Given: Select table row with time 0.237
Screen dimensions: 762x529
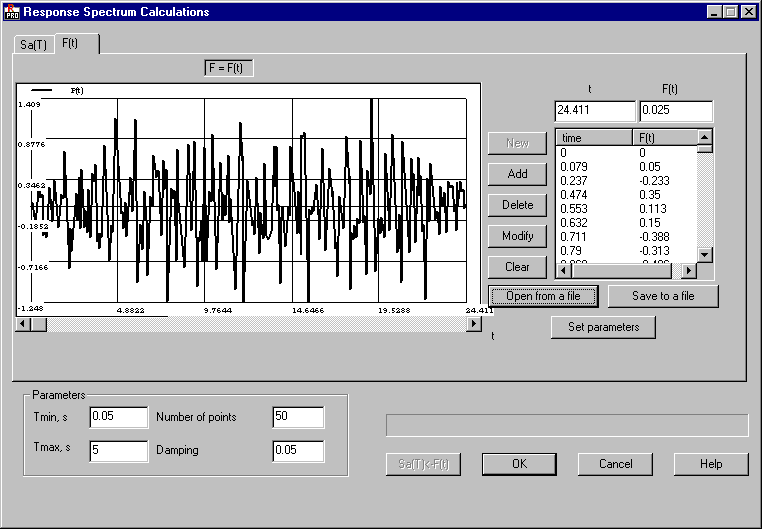Looking at the screenshot, I should point(626,181).
